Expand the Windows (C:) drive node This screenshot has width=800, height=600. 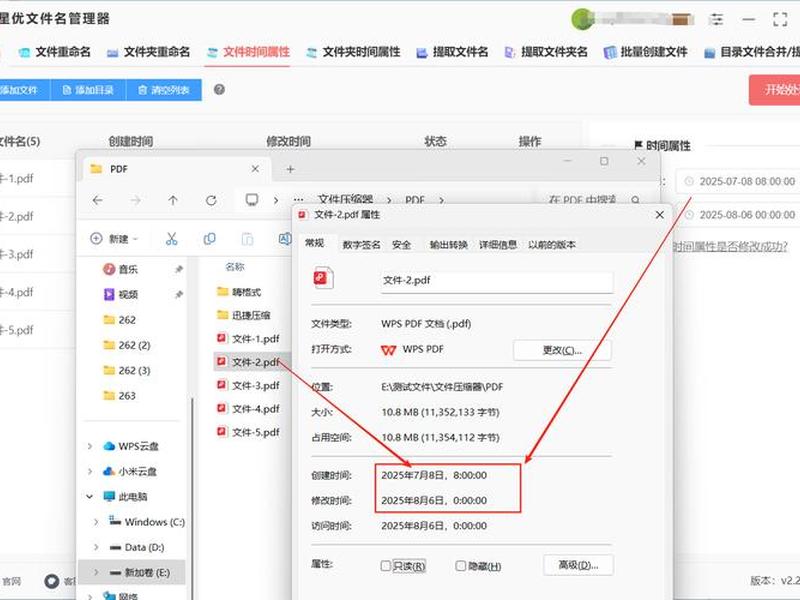point(96,522)
